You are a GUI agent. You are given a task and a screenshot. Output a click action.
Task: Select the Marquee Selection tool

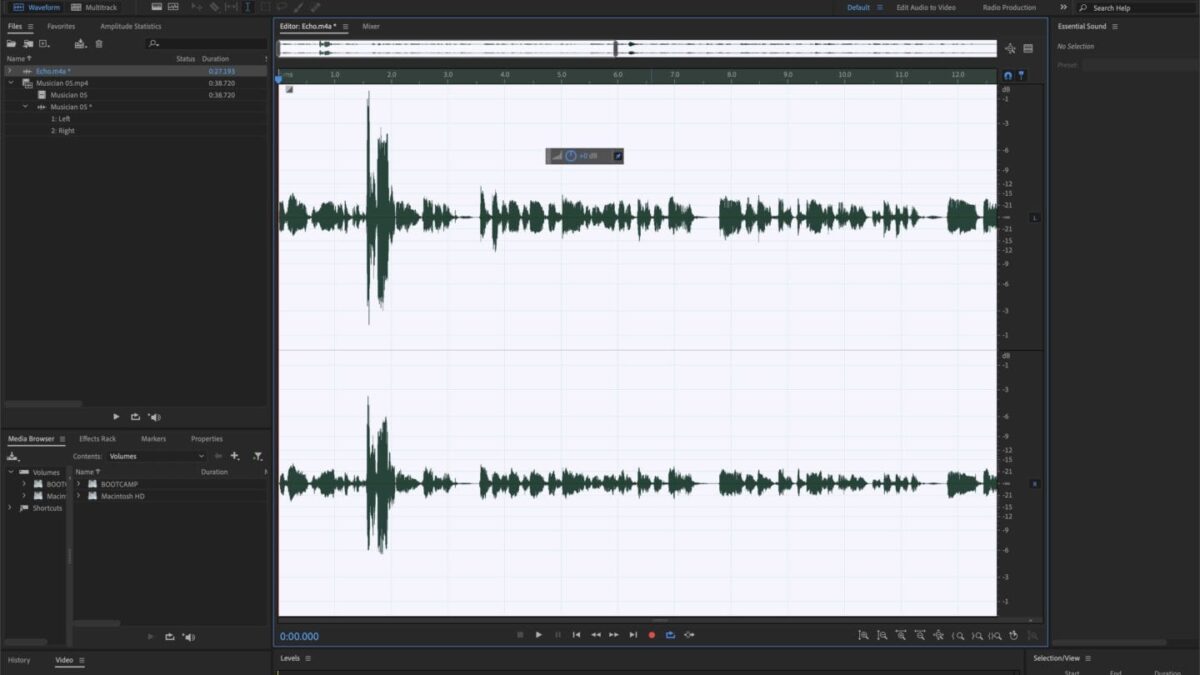(x=265, y=7)
